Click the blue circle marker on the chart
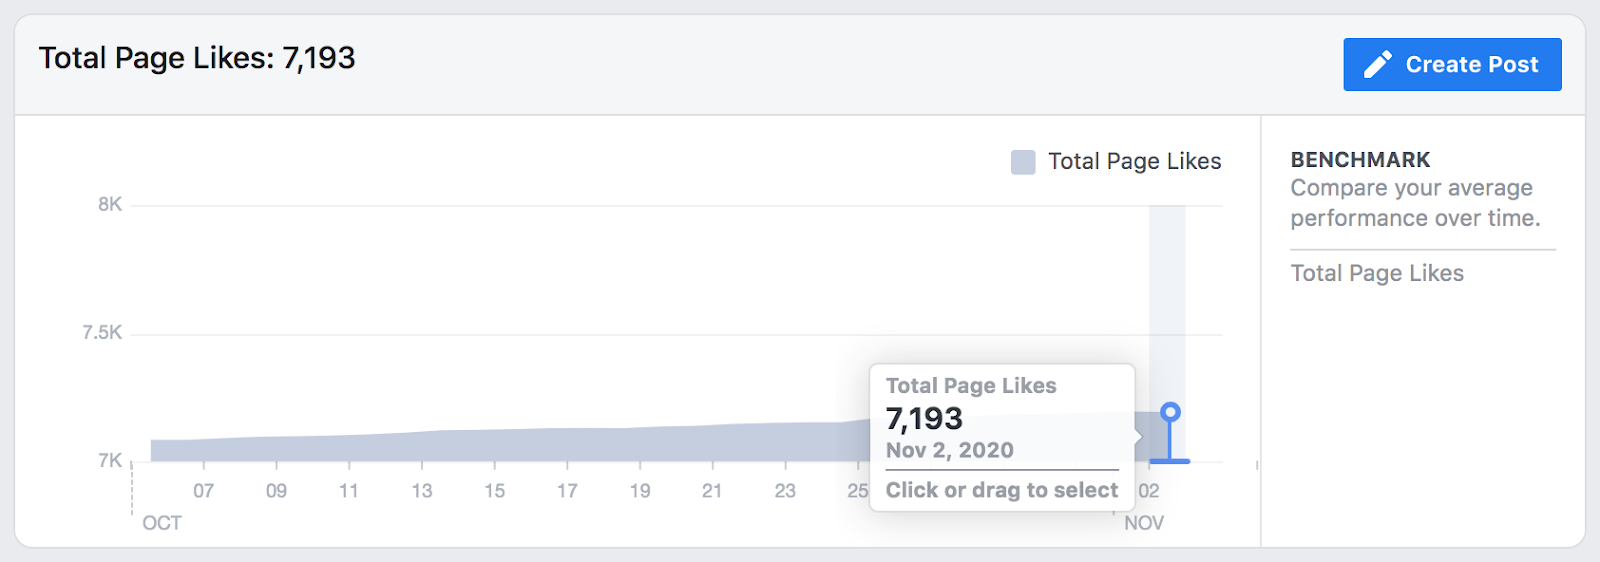The width and height of the screenshot is (1600, 562). (x=1170, y=412)
